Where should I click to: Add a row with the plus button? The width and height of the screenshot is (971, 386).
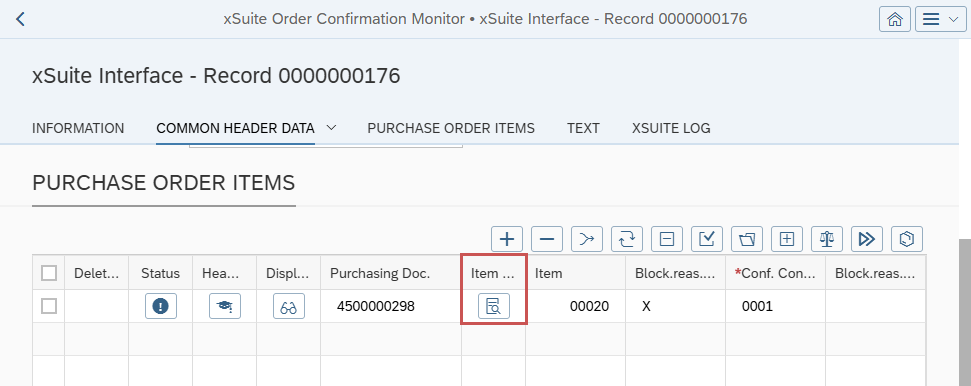tap(507, 239)
